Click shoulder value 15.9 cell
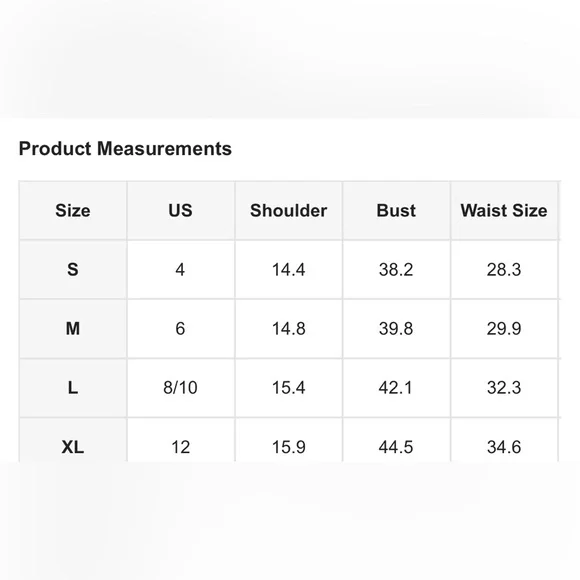This screenshot has width=580, height=580. (x=289, y=440)
